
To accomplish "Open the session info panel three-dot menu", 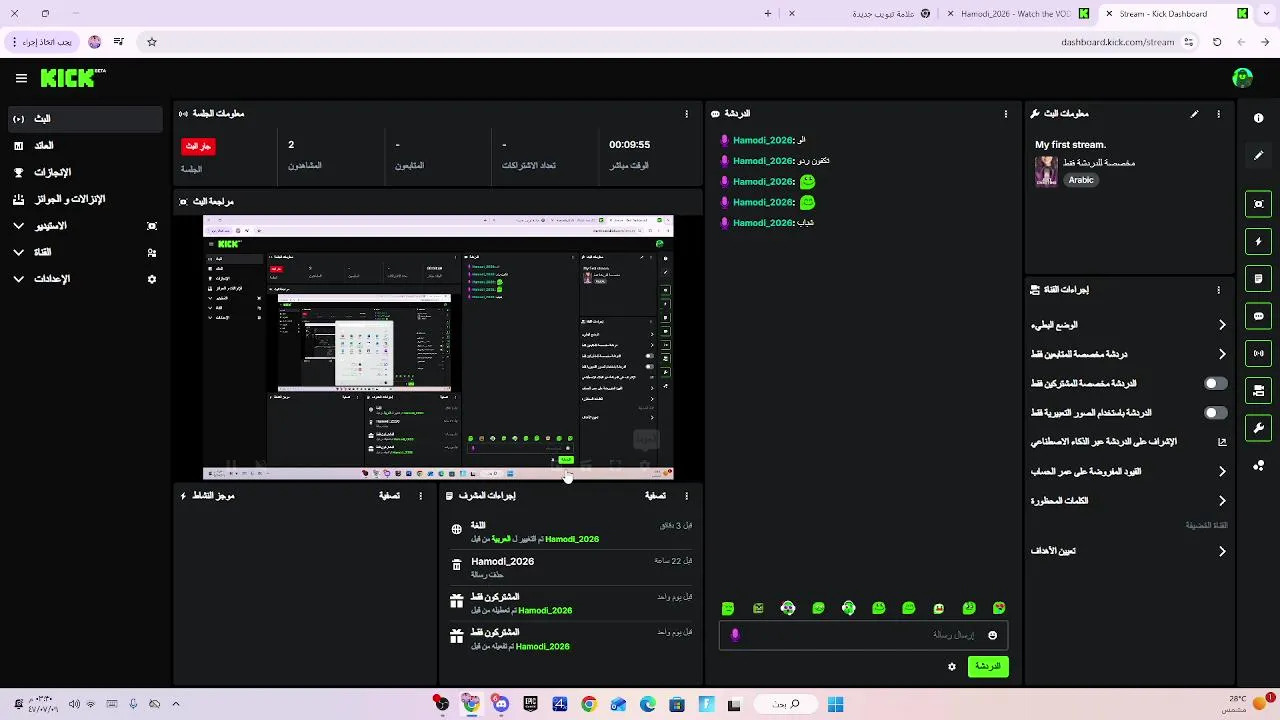I will point(686,114).
